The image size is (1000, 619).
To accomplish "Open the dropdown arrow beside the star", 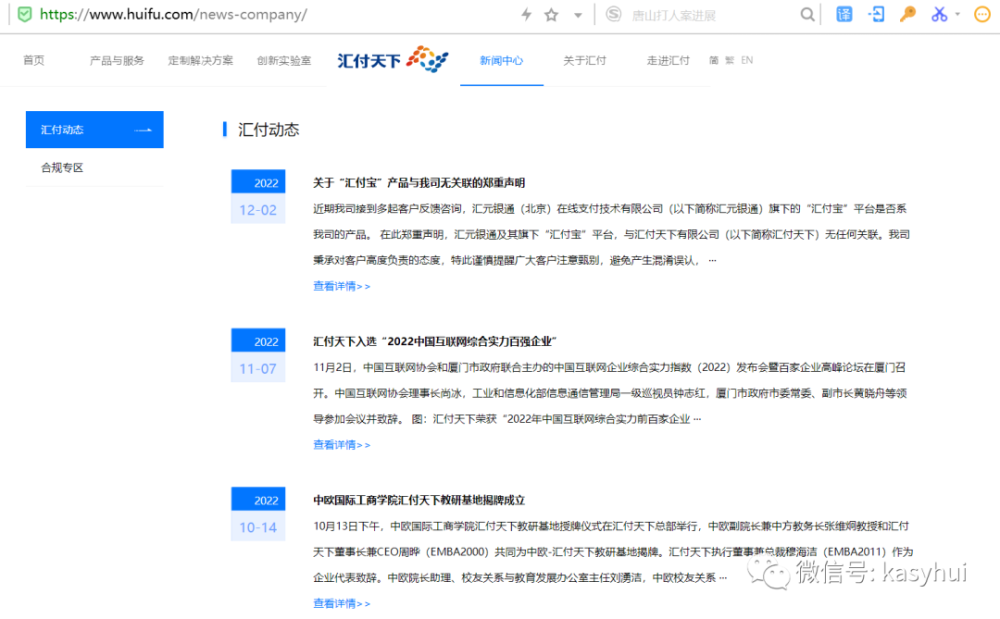I will coord(578,15).
